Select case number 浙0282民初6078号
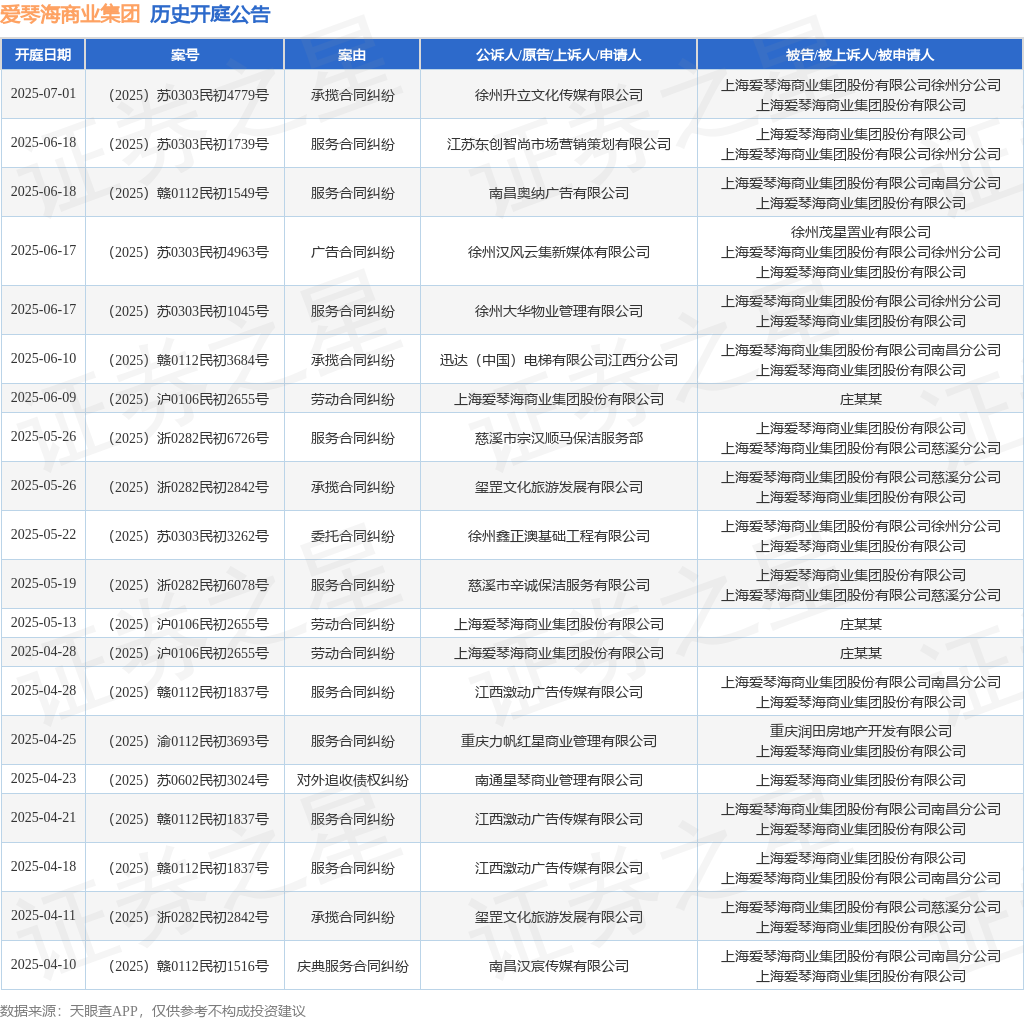 189,585
